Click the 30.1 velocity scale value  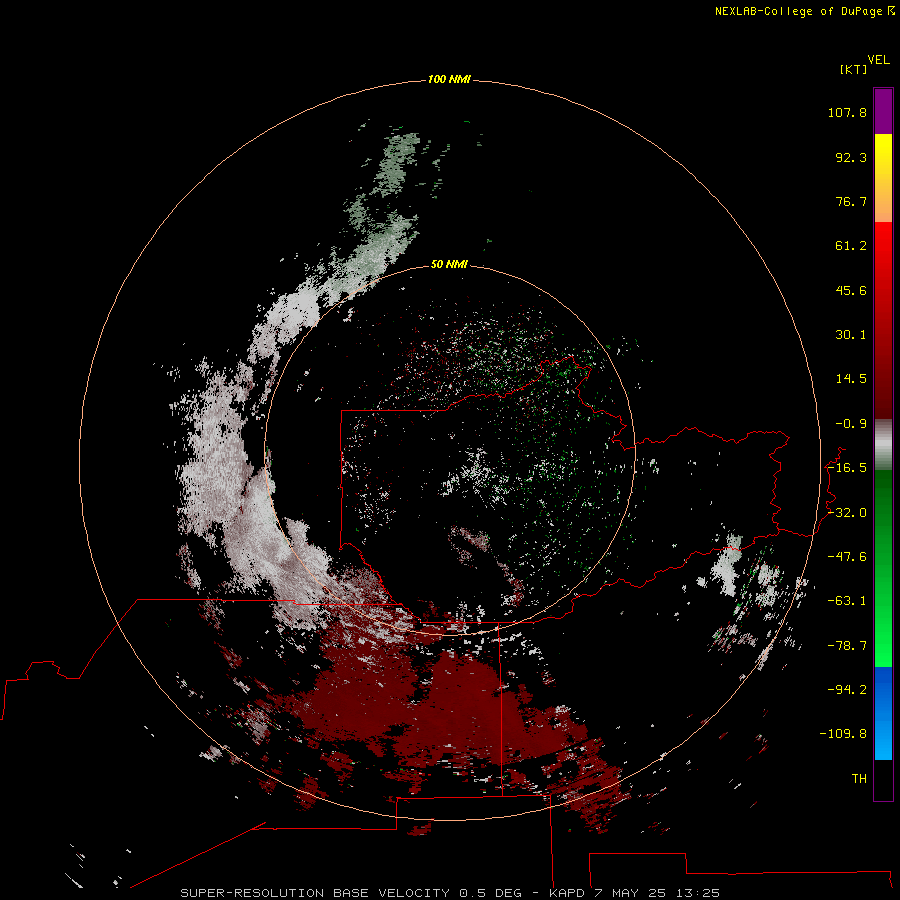pyautogui.click(x=851, y=335)
